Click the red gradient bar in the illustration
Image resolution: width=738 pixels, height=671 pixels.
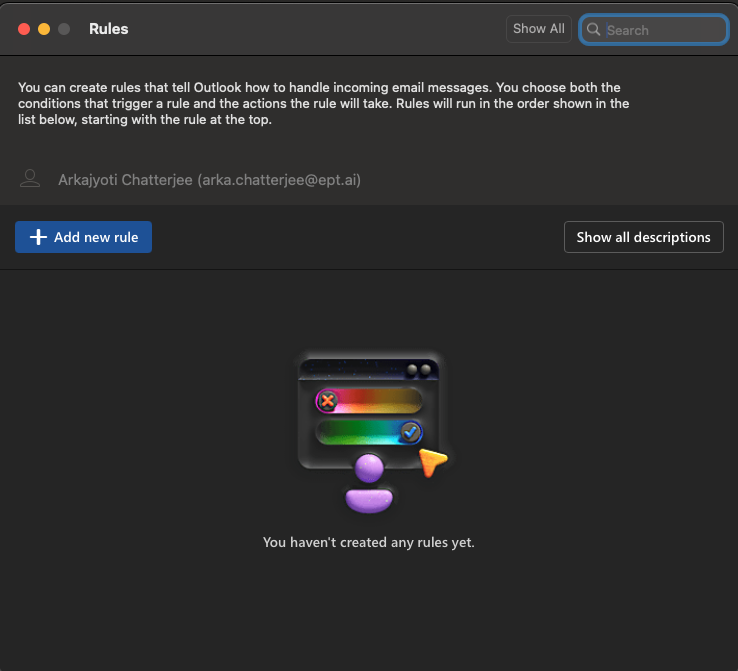click(x=376, y=401)
